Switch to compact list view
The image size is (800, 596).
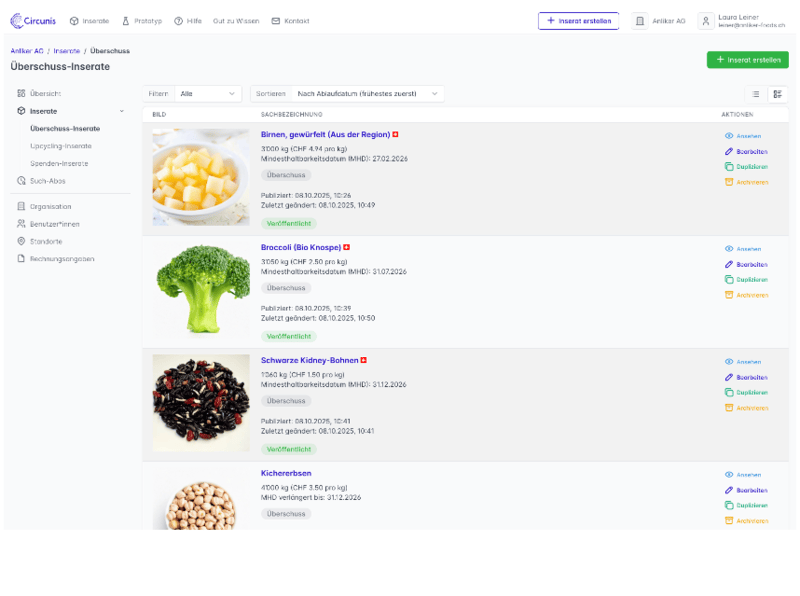756,94
